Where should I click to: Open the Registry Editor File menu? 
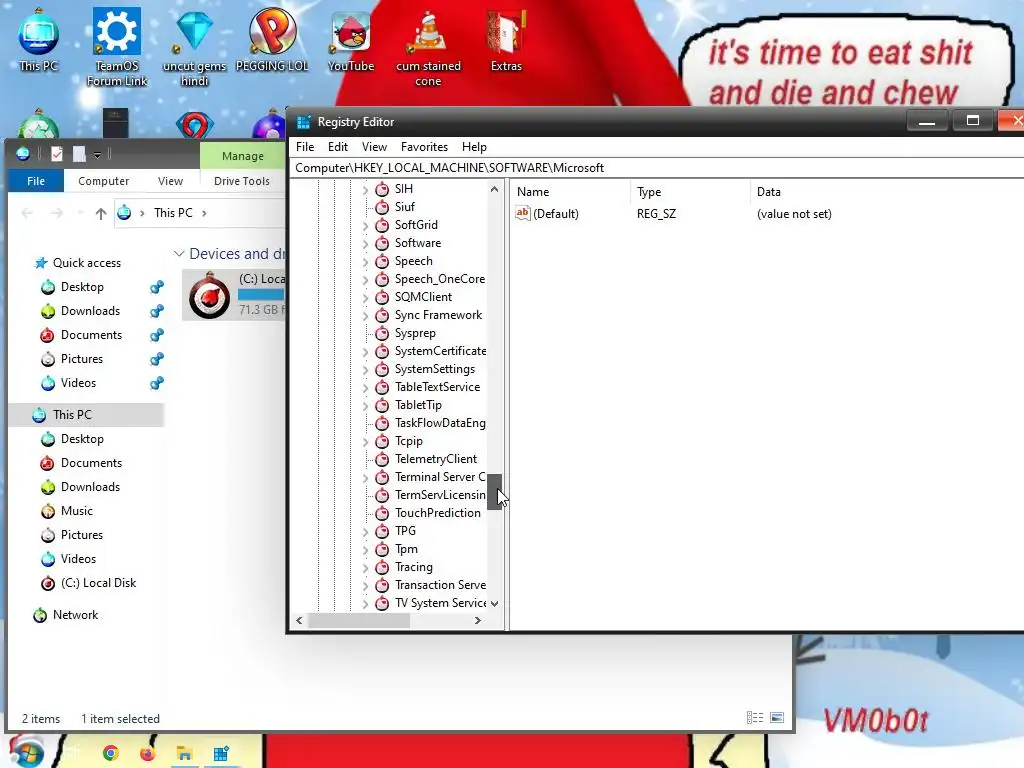[x=304, y=147]
